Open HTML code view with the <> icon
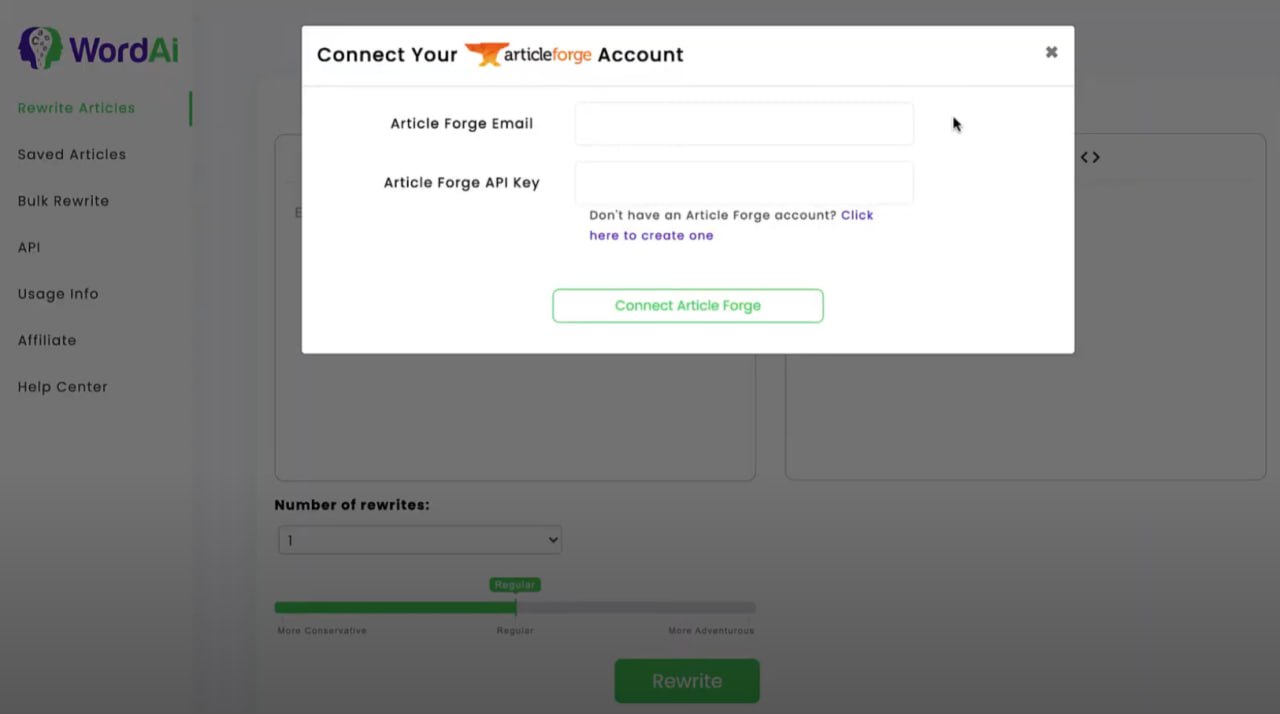 click(1089, 157)
